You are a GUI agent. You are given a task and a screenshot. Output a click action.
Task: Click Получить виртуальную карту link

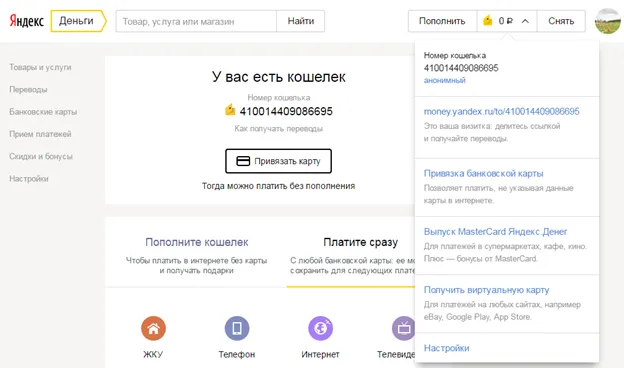486,290
